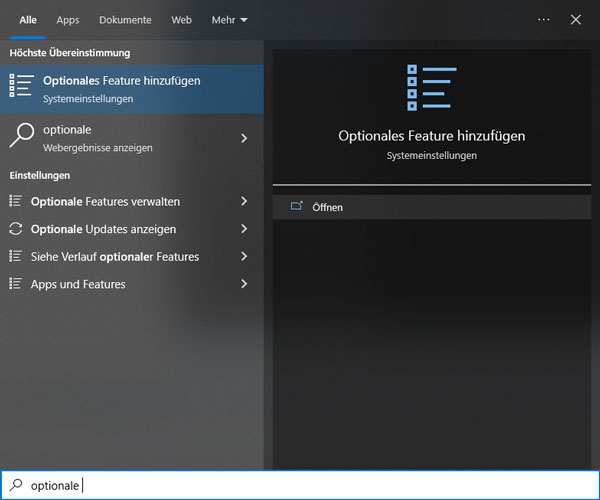Expand the arrow for Apps und Features
This screenshot has height=500, width=600.
244,284
